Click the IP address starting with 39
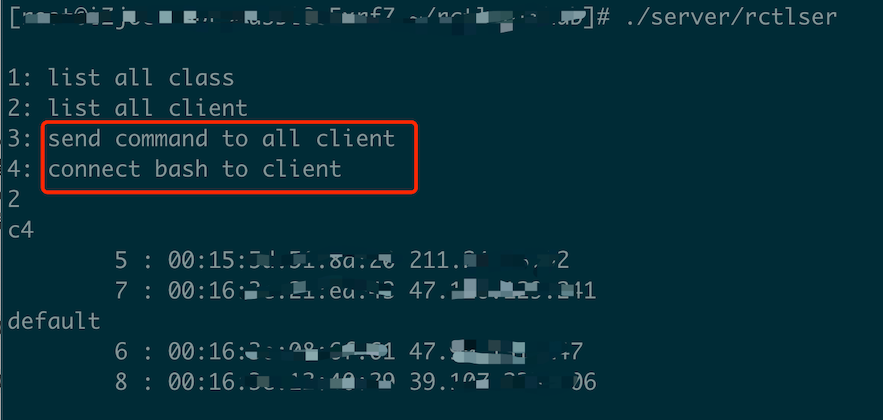The width and height of the screenshot is (883, 420). (x=503, y=382)
